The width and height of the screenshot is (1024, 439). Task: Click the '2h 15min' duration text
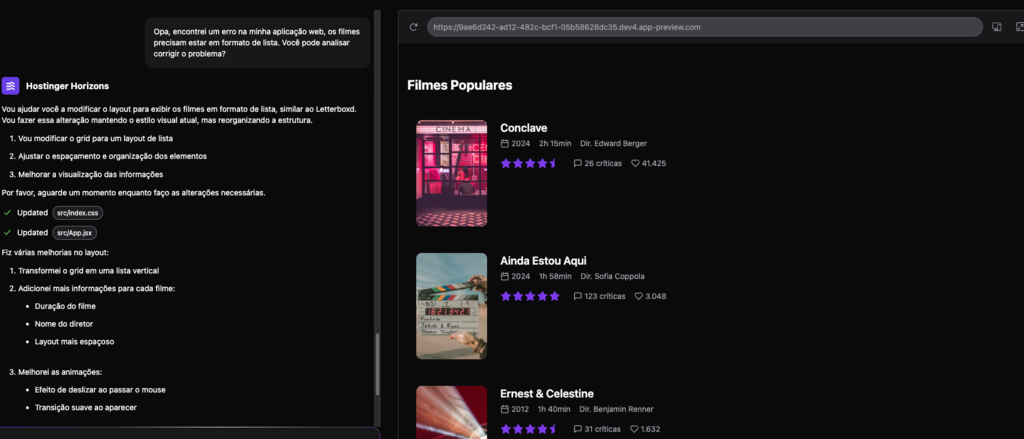click(x=555, y=144)
